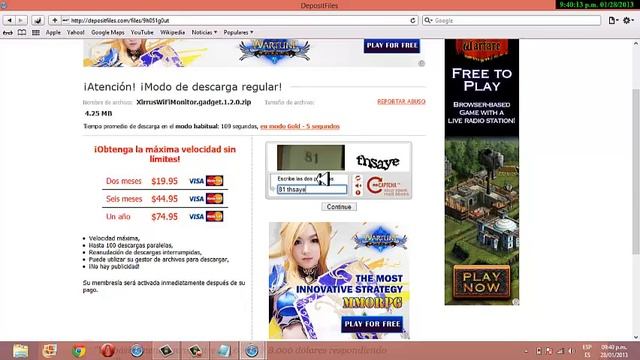Go back with the Safari back arrow
Screen dimensions: 640x360
pyautogui.click(x=9, y=20)
